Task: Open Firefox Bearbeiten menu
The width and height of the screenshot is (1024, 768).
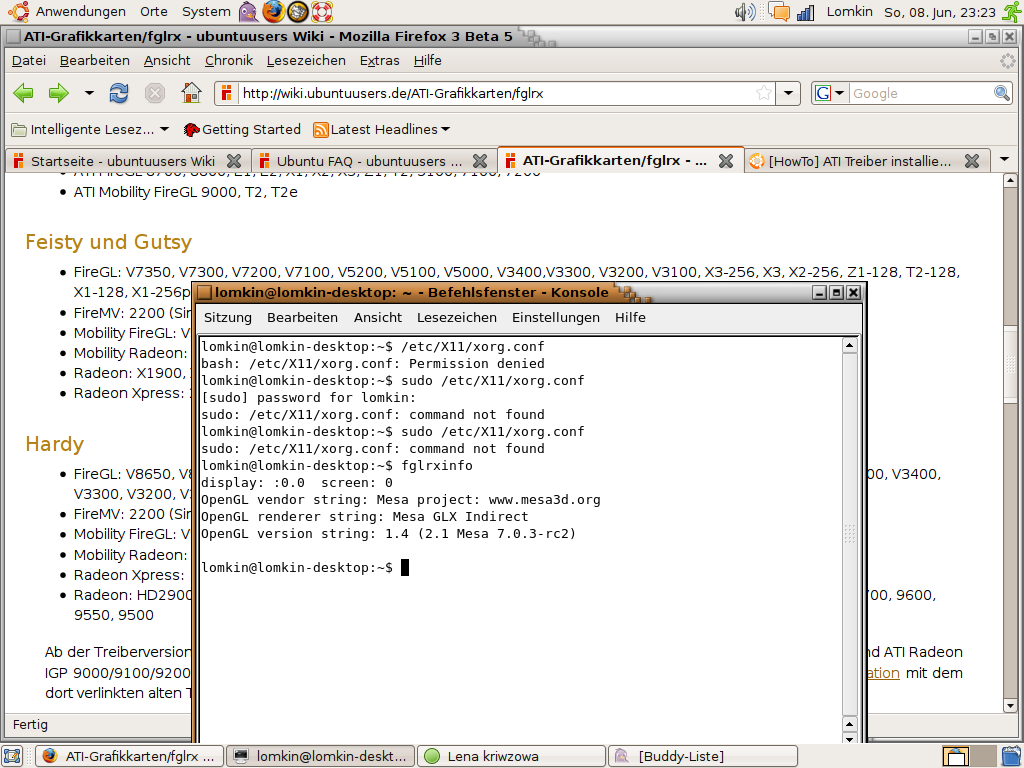Action: [x=95, y=61]
